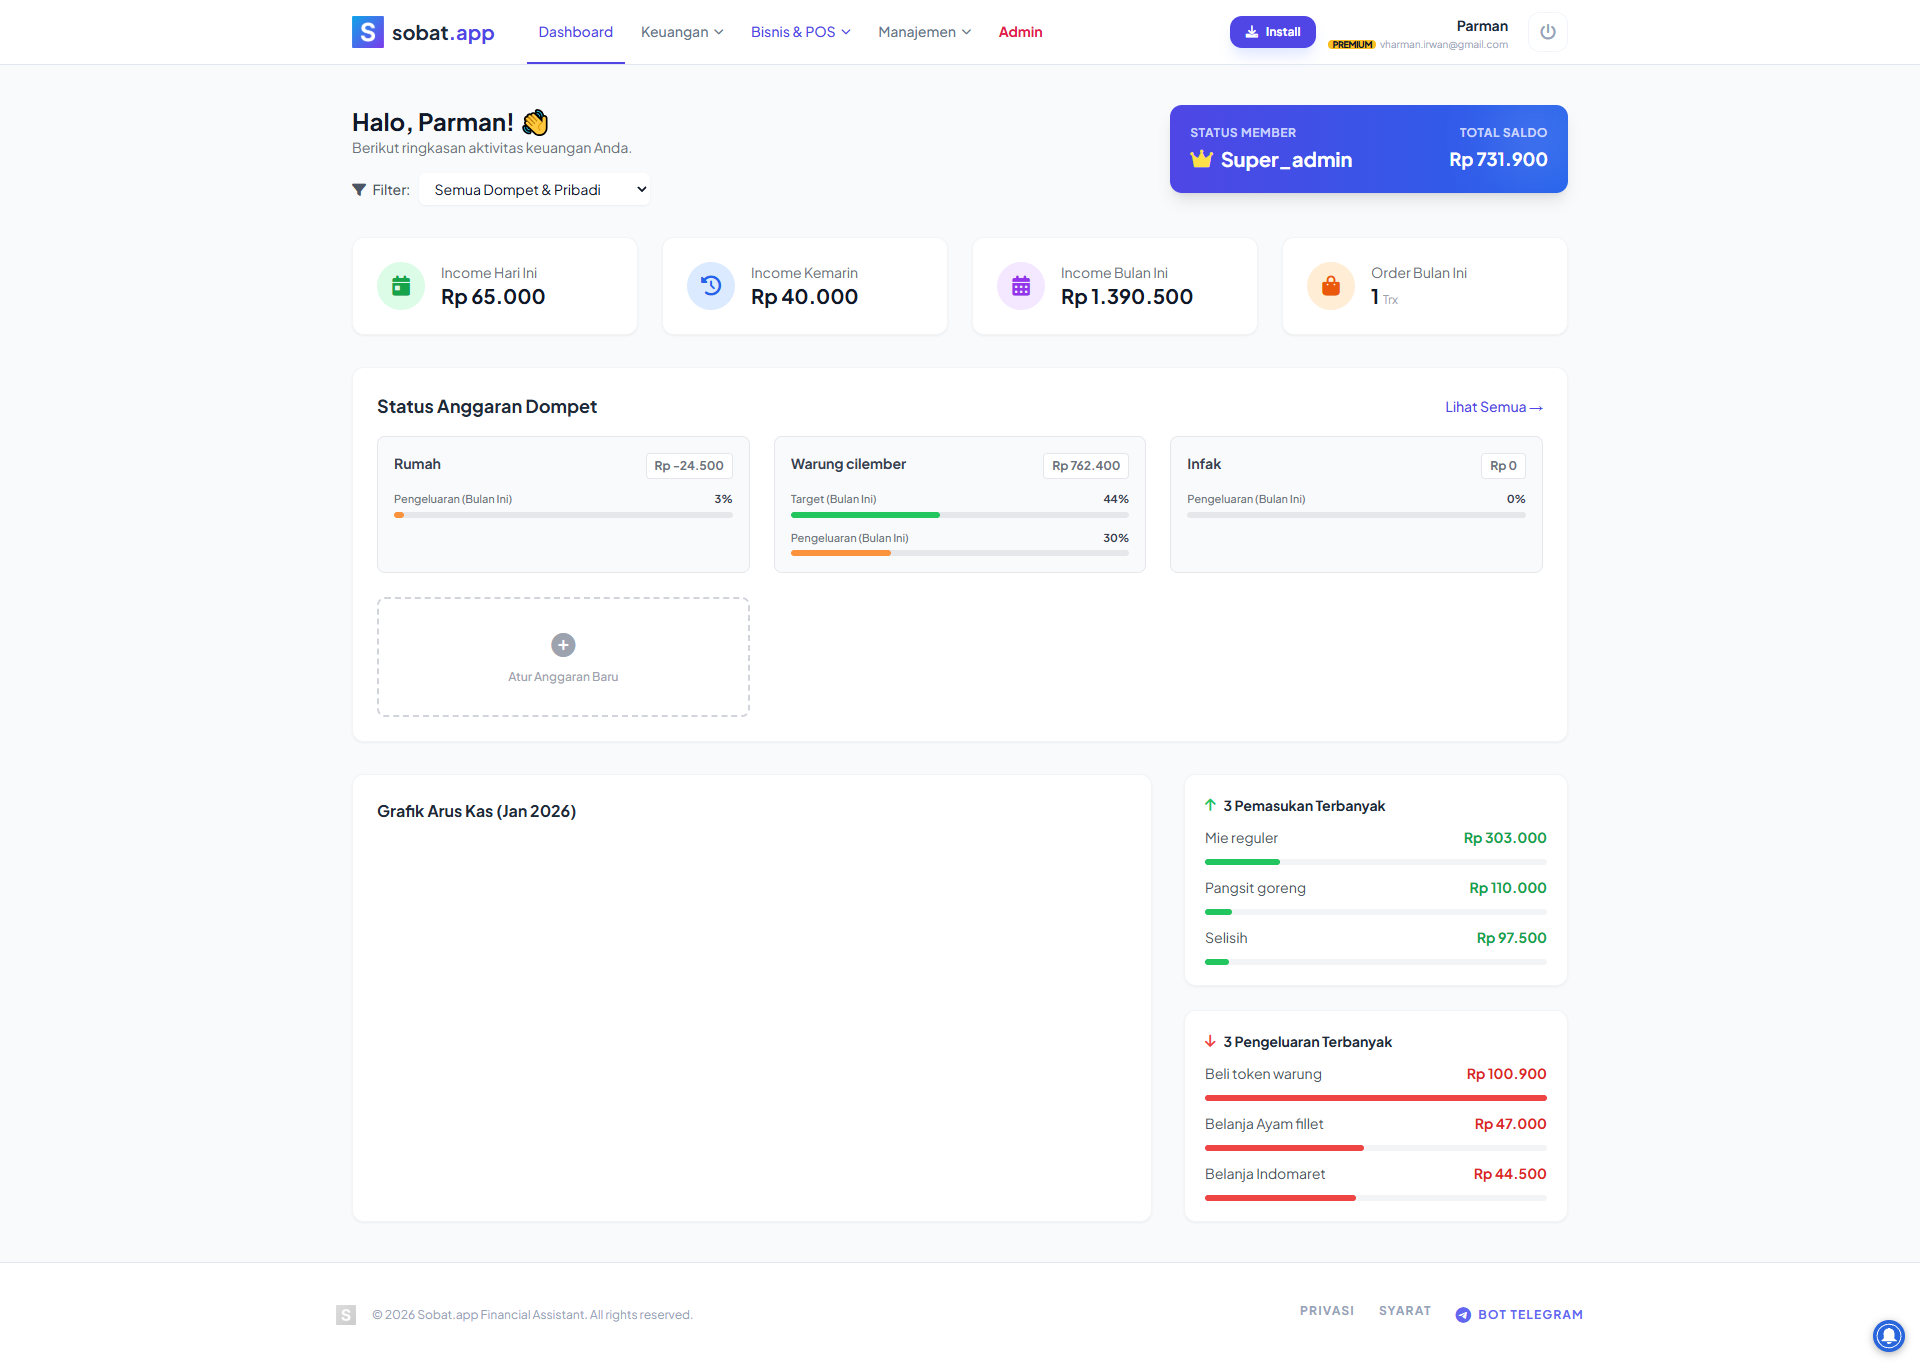Click the green Income Hari Ini calendar icon
The image size is (1920, 1367).
pyautogui.click(x=400, y=285)
